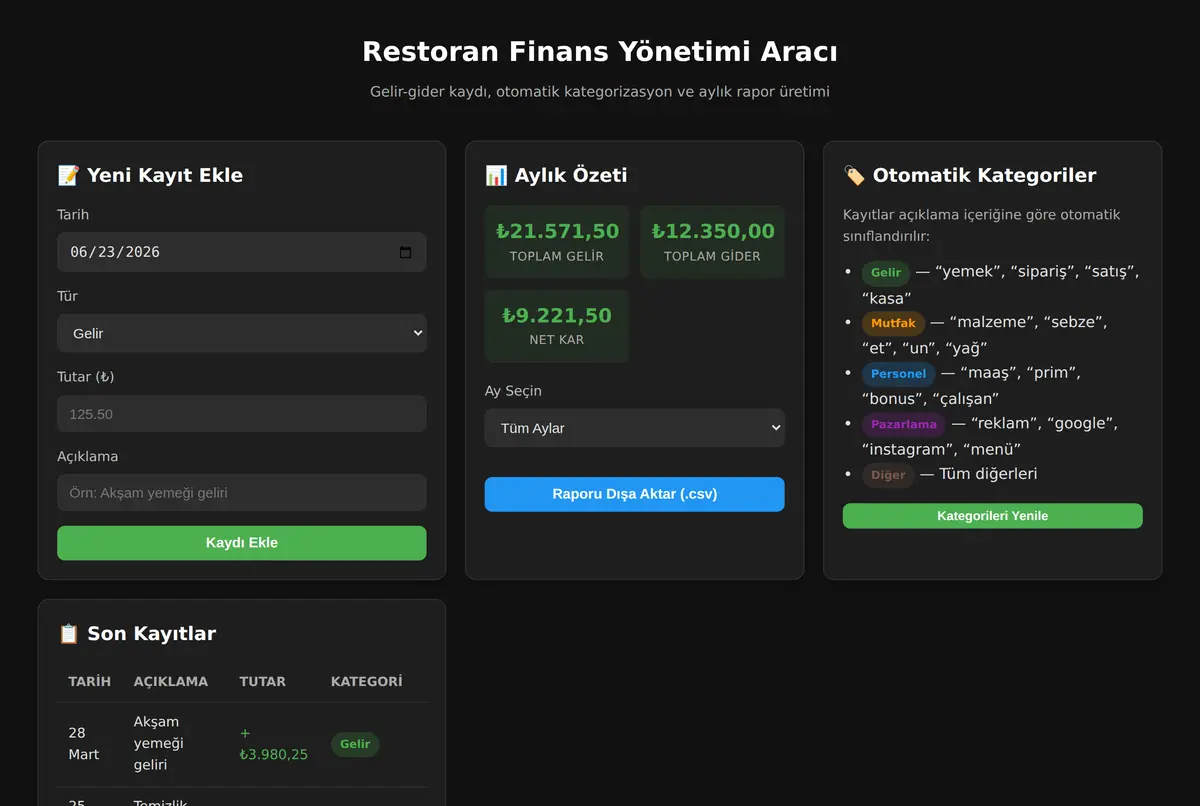
Task: Select the Diğer category badge
Action: pyautogui.click(x=888, y=475)
